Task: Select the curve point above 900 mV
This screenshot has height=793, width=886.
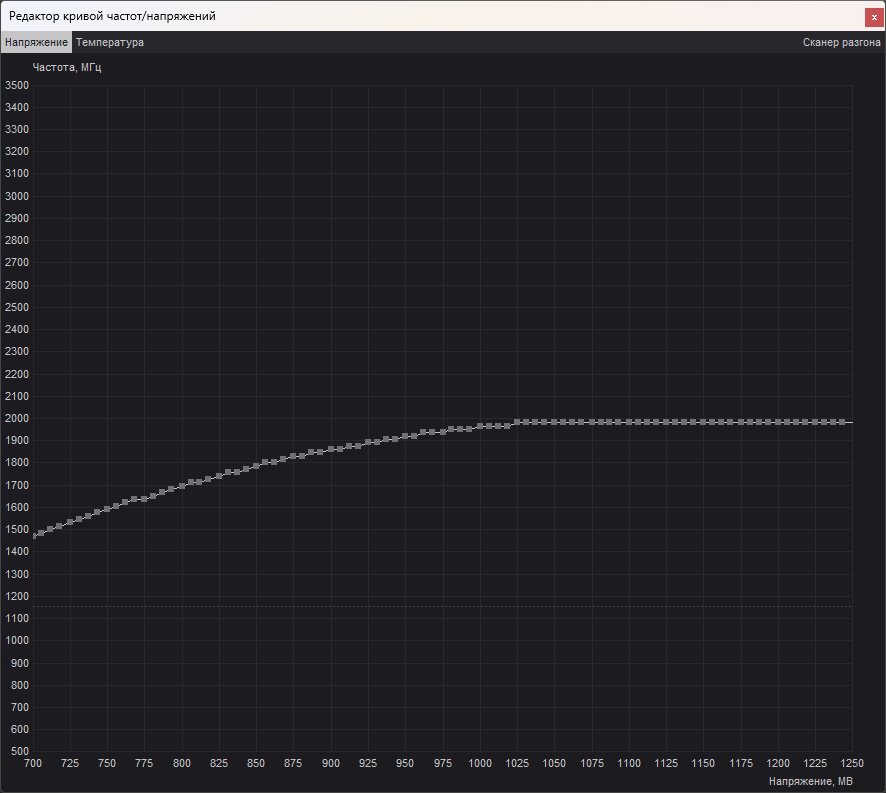Action: pyautogui.click(x=331, y=449)
